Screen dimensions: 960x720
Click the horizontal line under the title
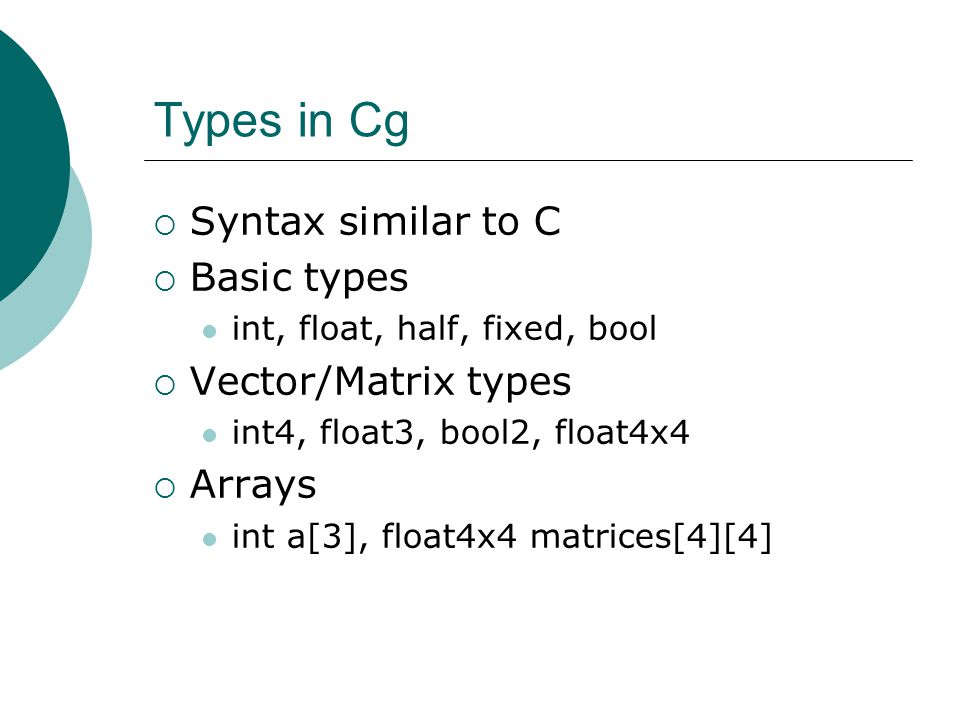coord(528,160)
